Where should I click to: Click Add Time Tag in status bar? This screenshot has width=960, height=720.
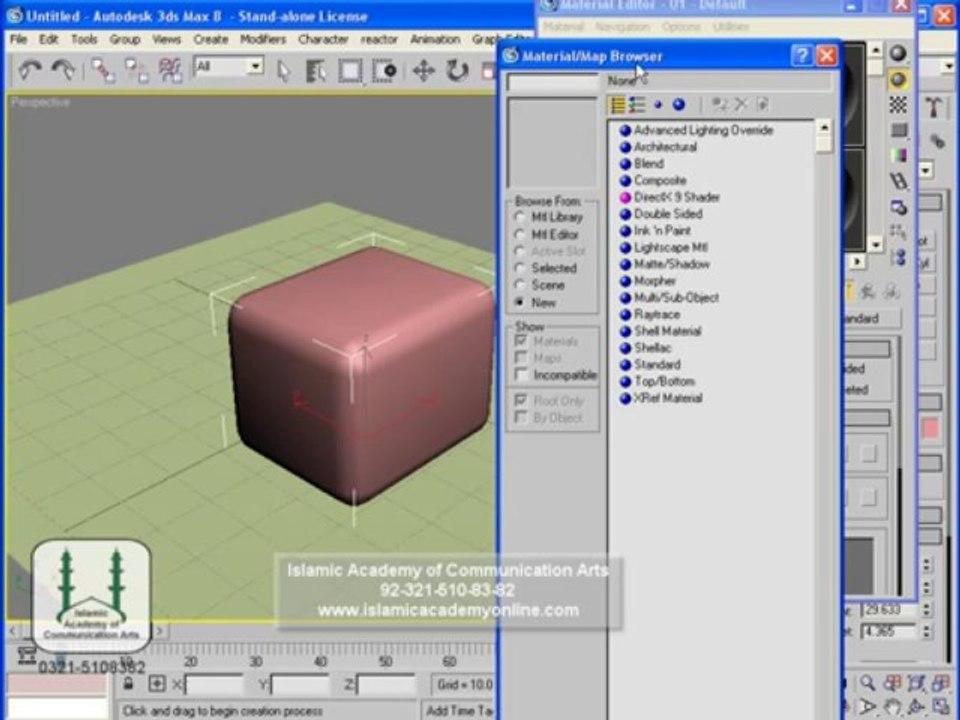click(458, 710)
